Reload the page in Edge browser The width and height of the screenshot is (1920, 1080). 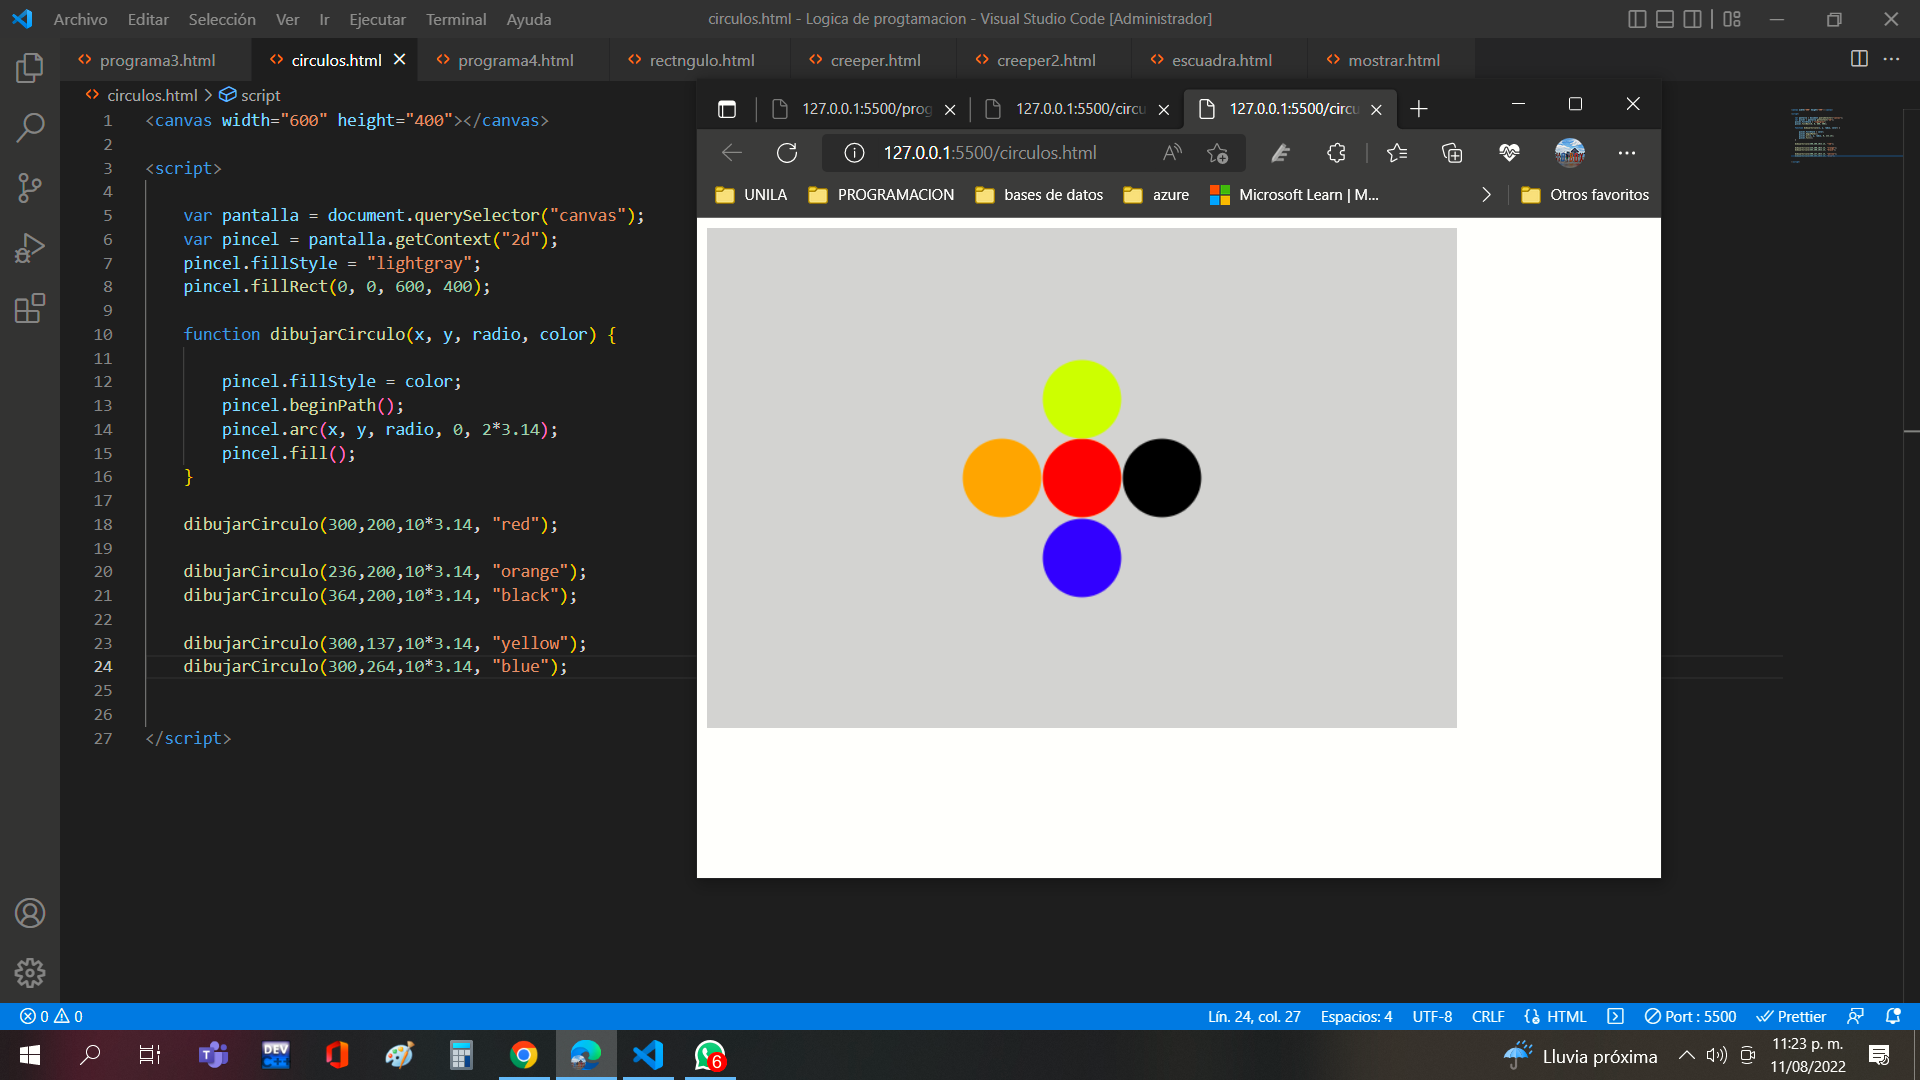(x=787, y=153)
